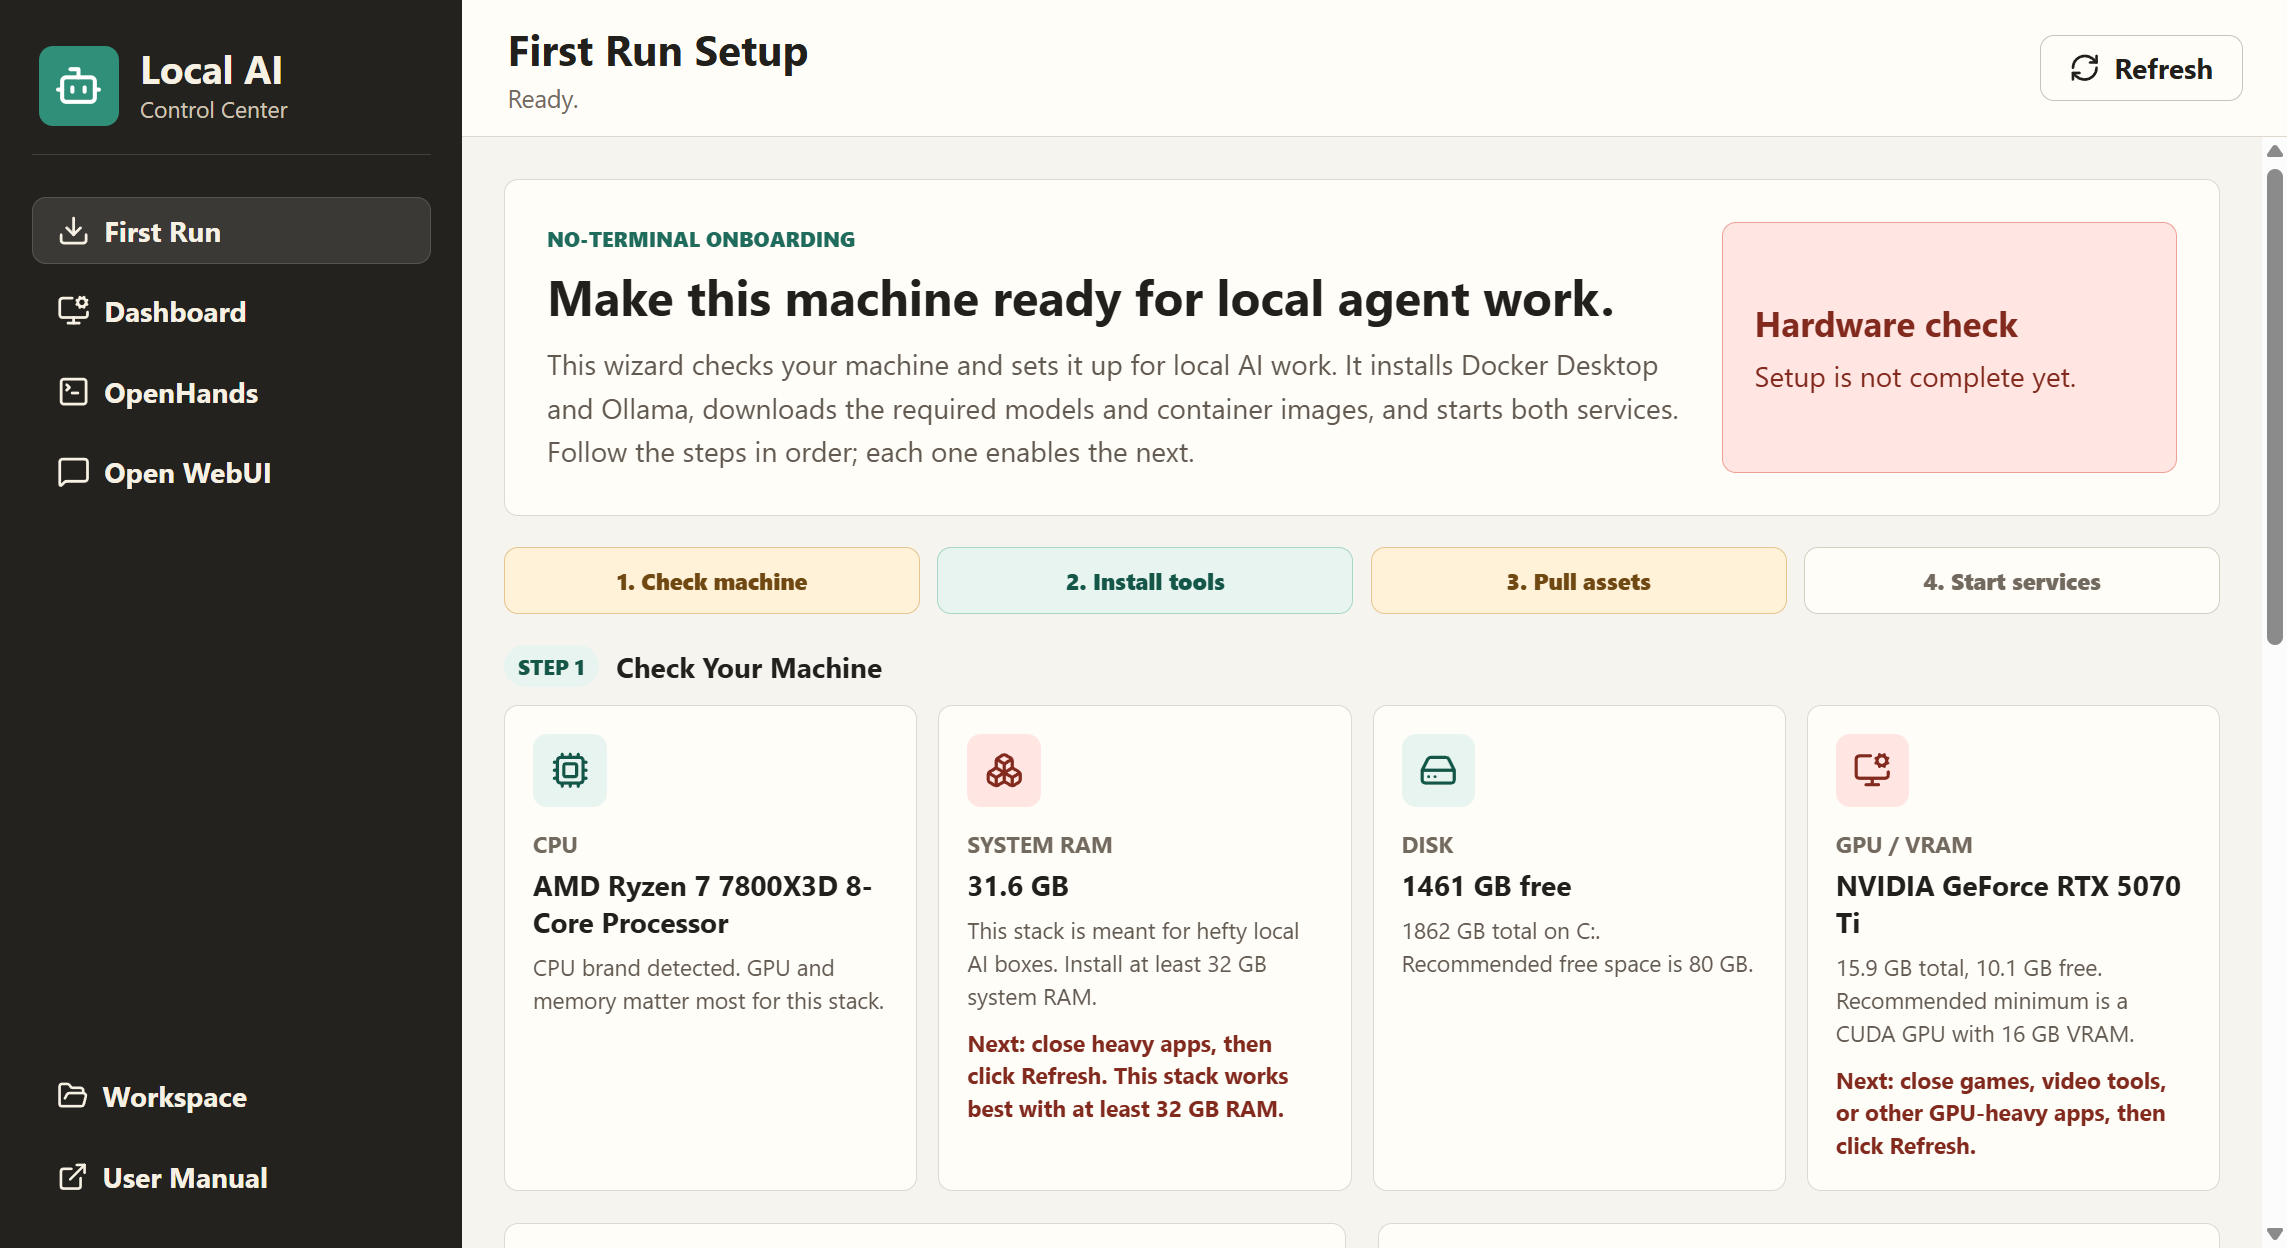This screenshot has height=1248, width=2287.
Task: Click 'First Run Setup' page title
Action: tap(658, 51)
